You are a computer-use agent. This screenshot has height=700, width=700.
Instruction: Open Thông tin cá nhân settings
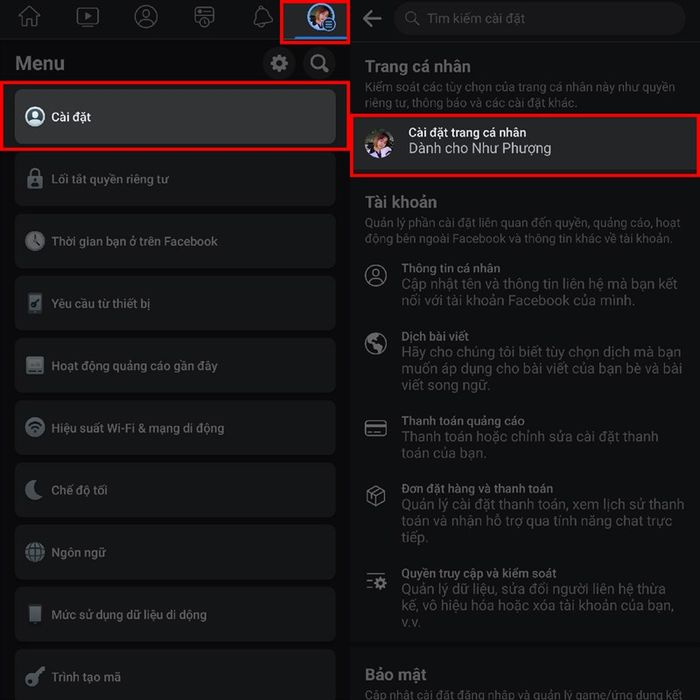(x=525, y=284)
